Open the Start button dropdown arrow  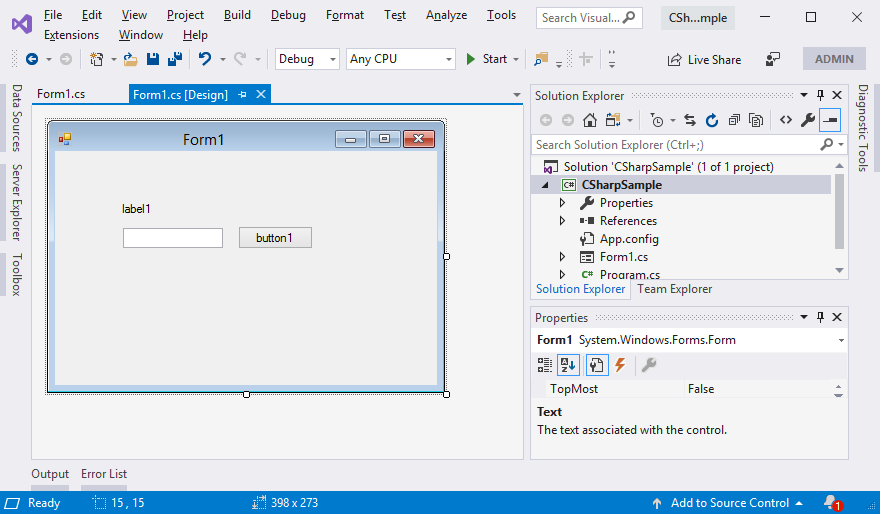click(x=516, y=59)
